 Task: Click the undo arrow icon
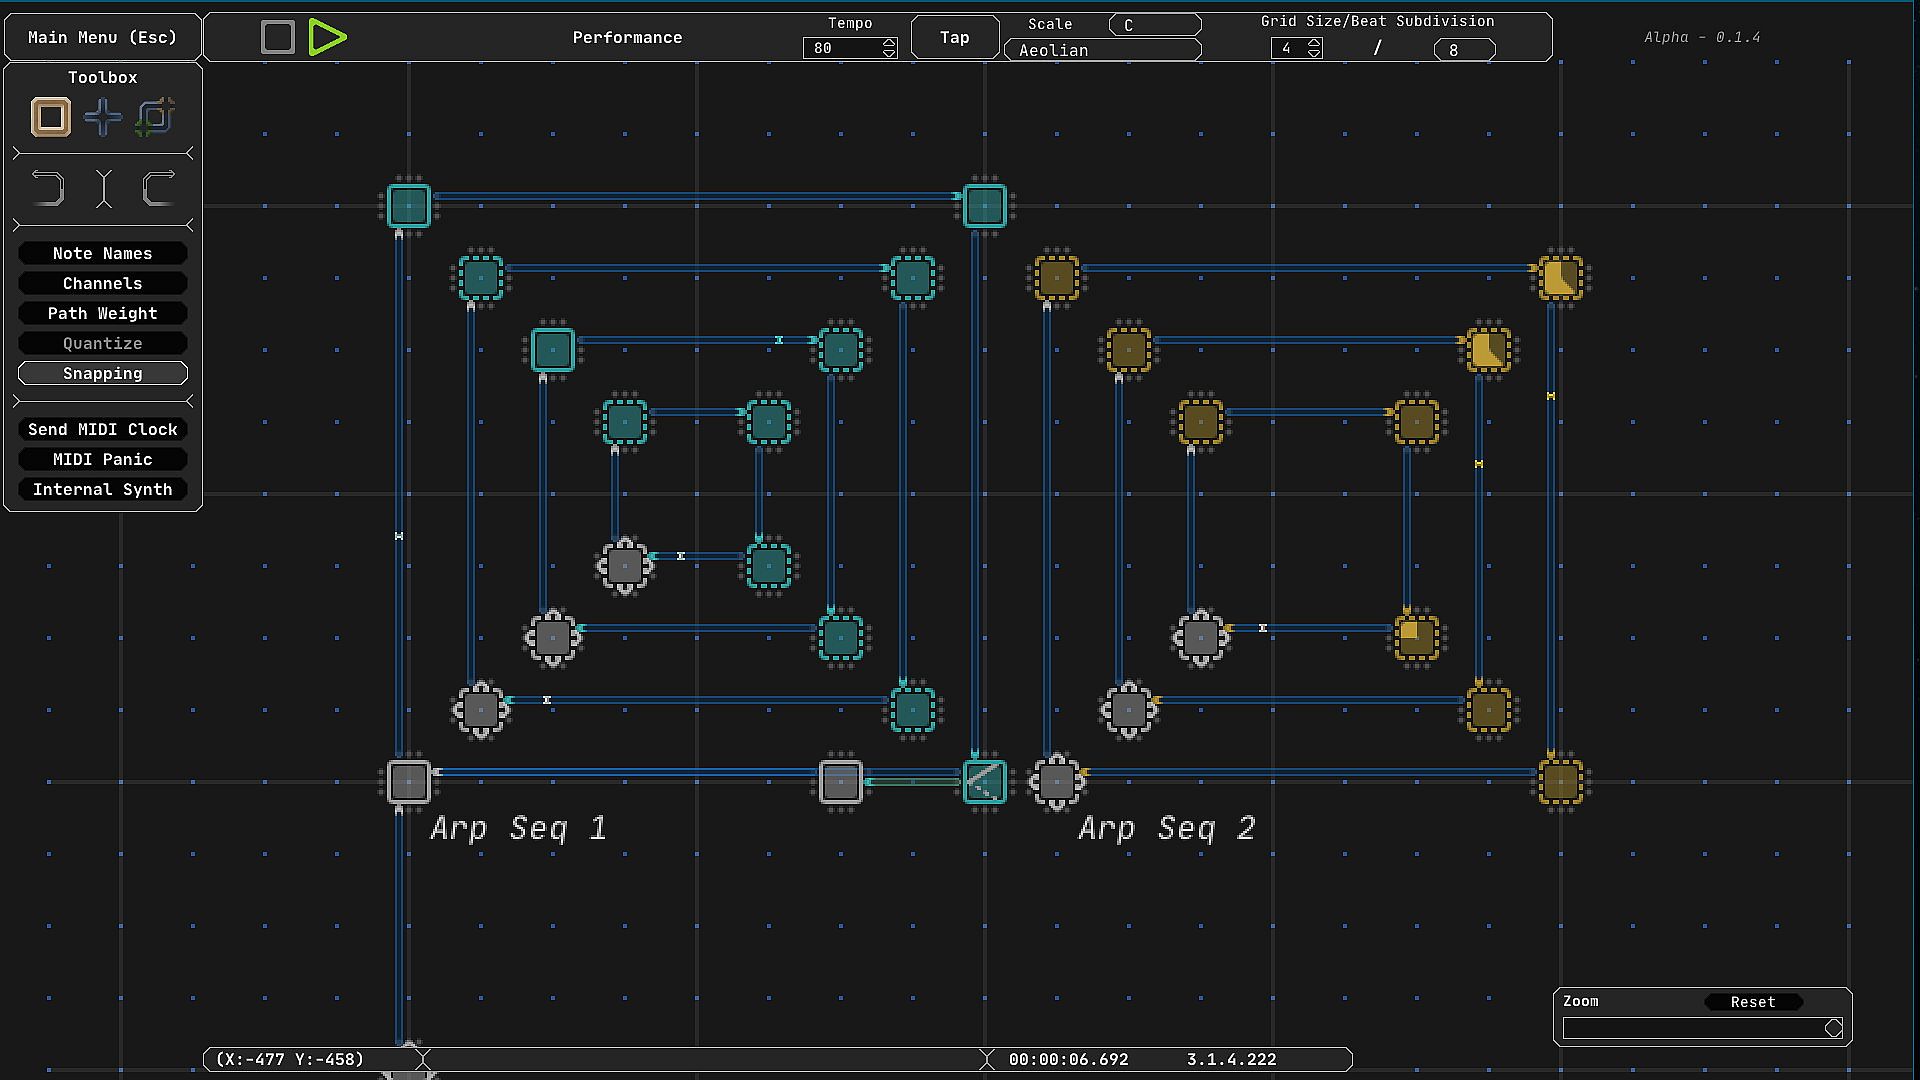[x=48, y=188]
